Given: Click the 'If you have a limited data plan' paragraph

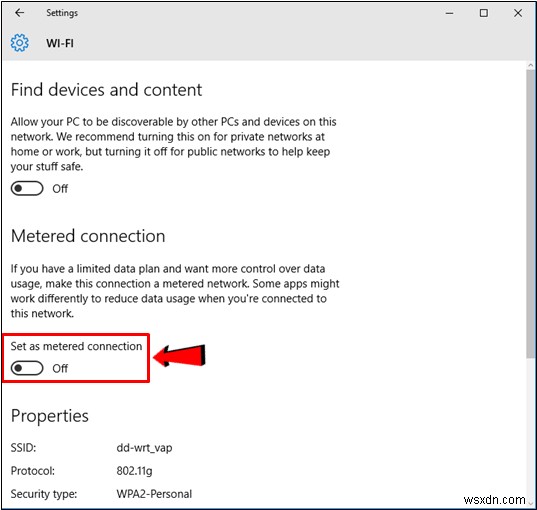Looking at the screenshot, I should [x=175, y=291].
